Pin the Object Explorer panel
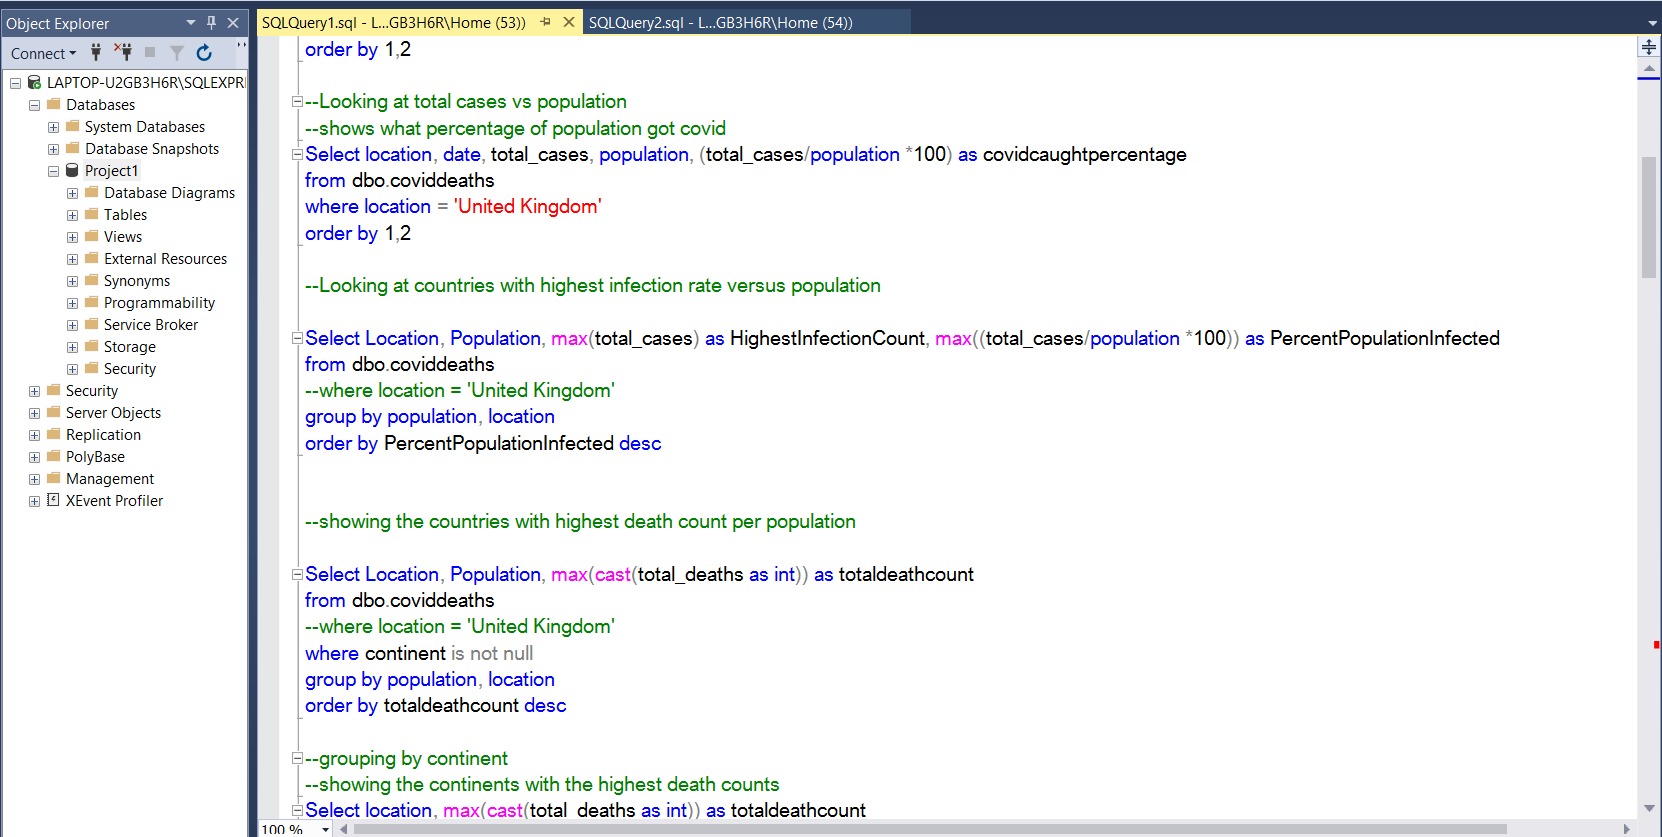The image size is (1662, 837). (x=211, y=22)
